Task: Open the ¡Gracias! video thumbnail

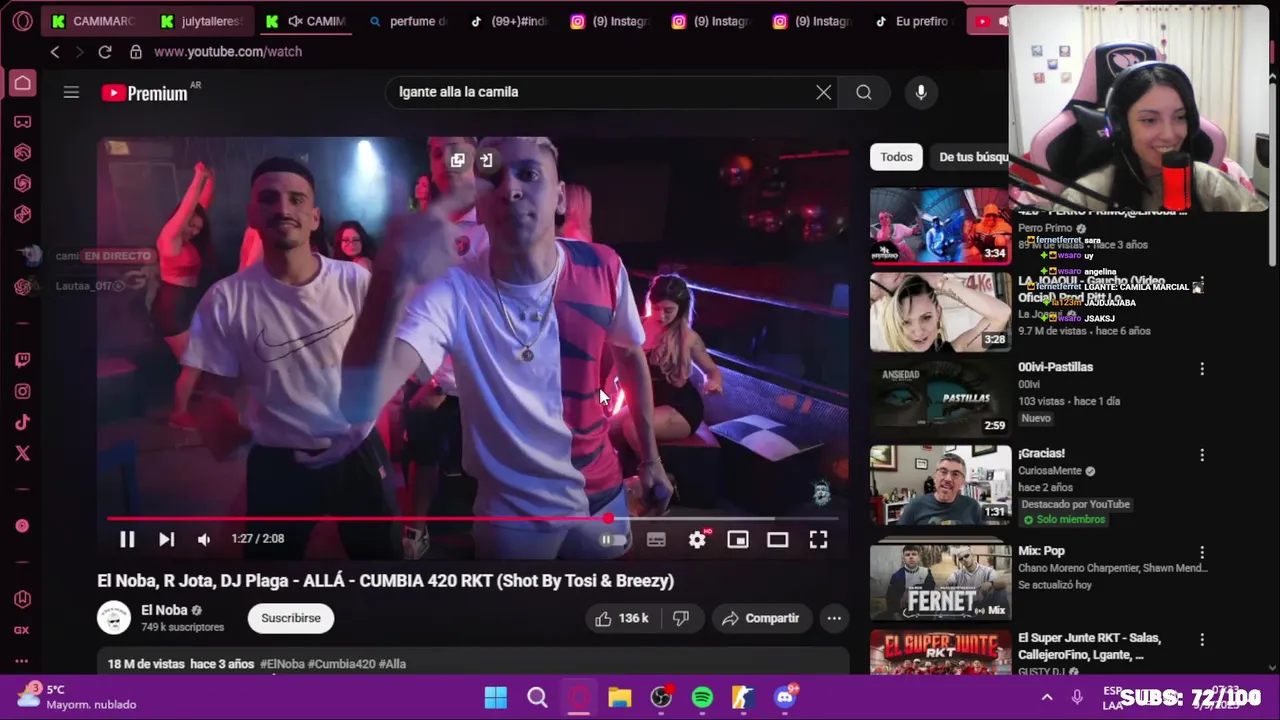Action: click(940, 484)
